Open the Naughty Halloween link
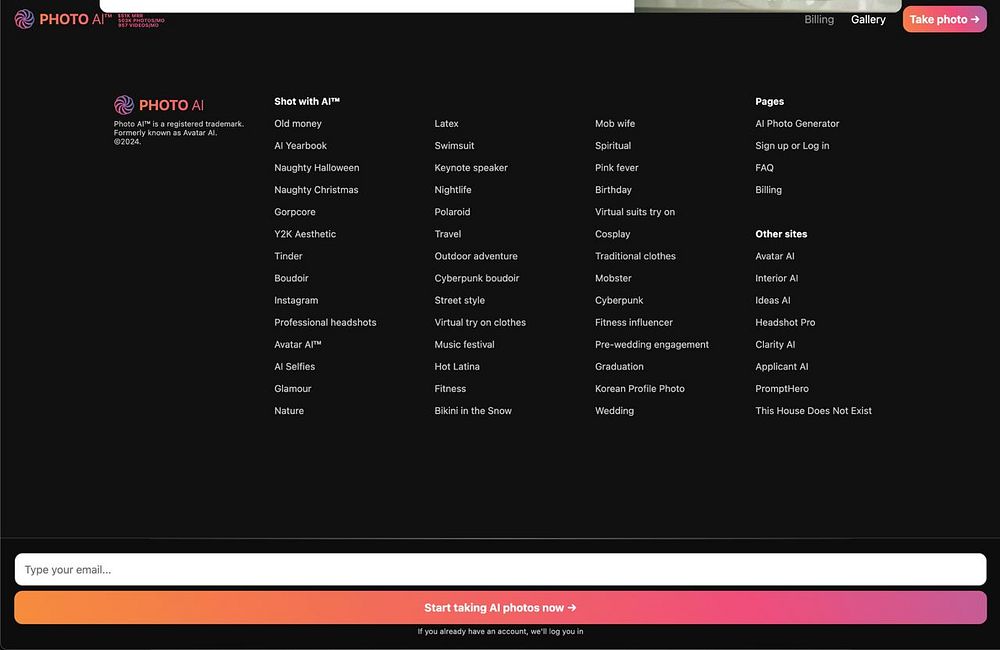 [x=317, y=168]
